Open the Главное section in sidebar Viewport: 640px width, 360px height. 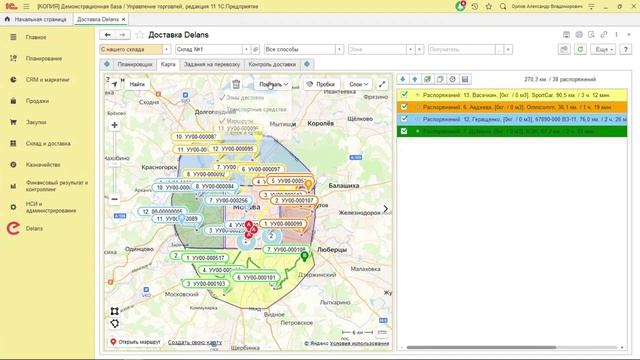[36, 37]
